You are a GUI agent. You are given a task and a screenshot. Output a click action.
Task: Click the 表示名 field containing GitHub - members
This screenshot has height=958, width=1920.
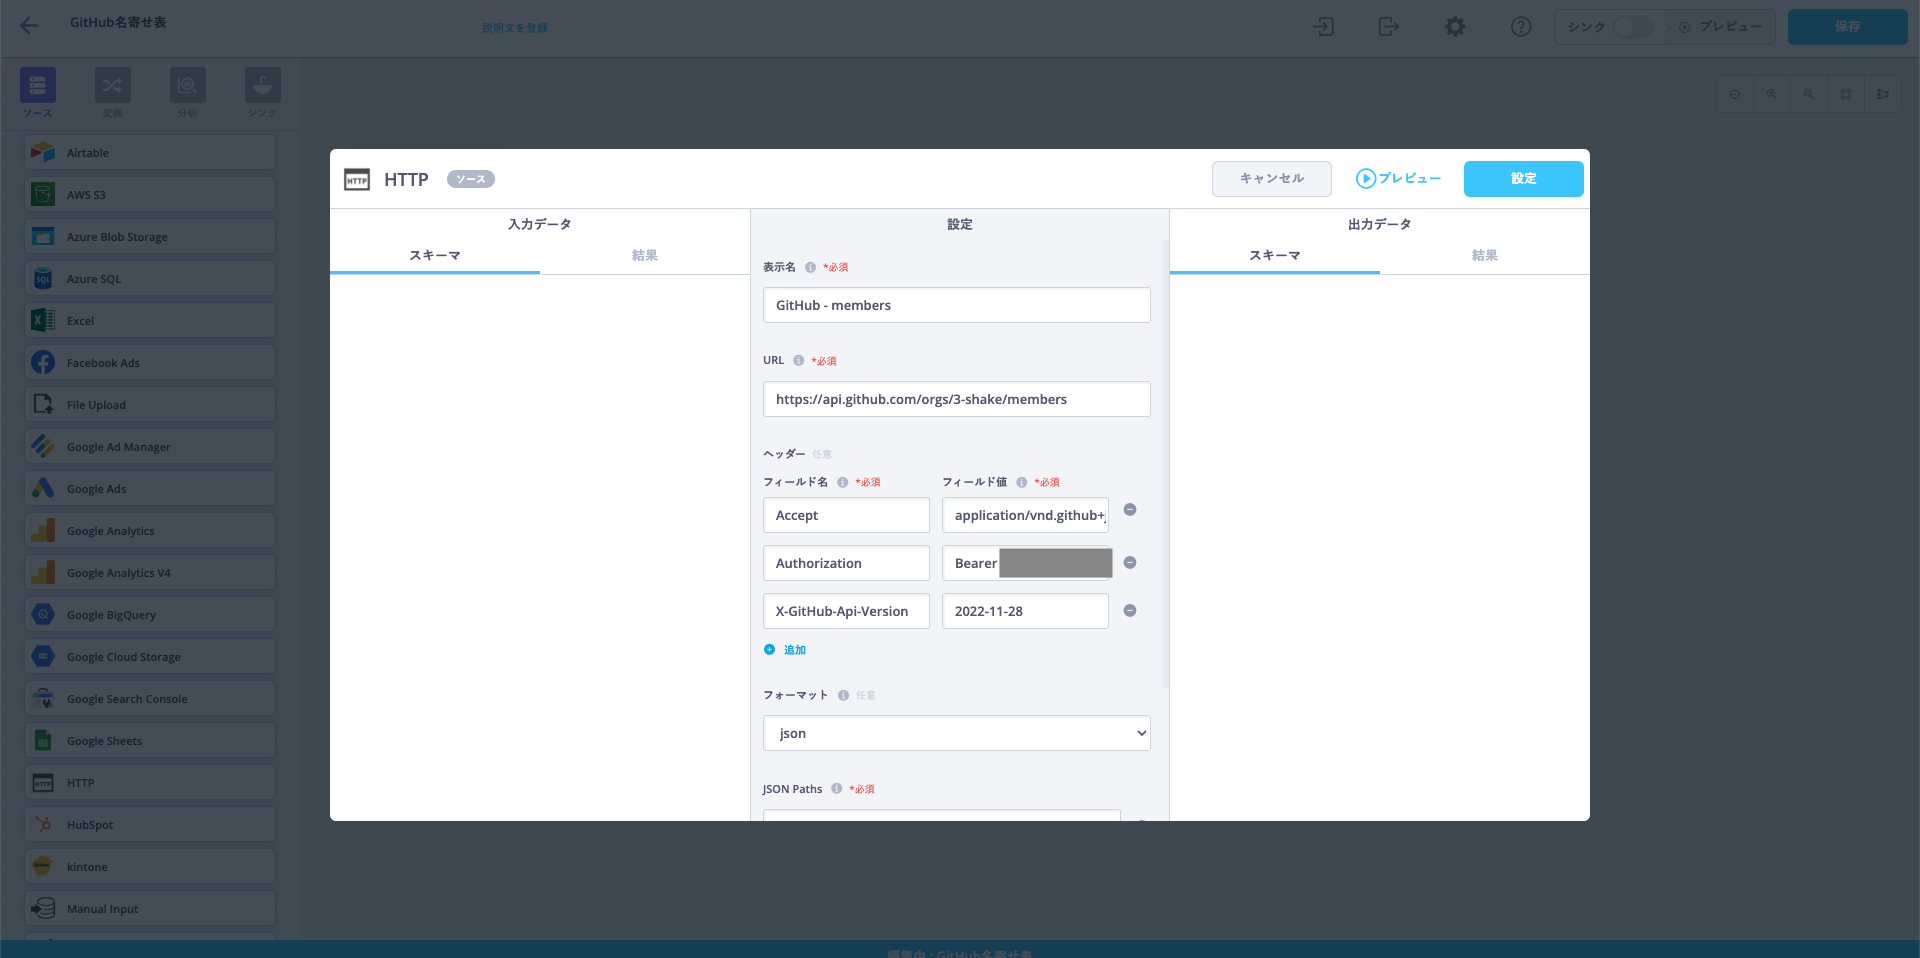click(956, 305)
